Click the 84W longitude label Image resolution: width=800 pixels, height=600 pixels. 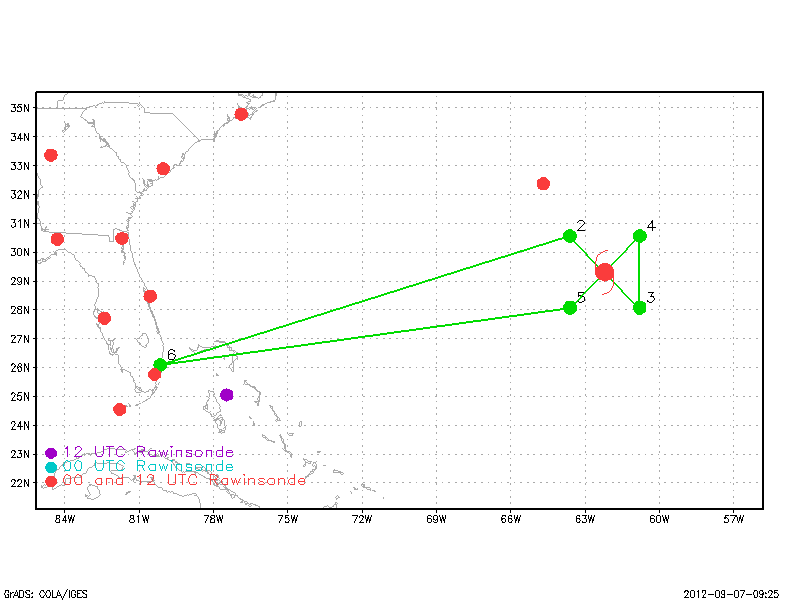(65, 519)
